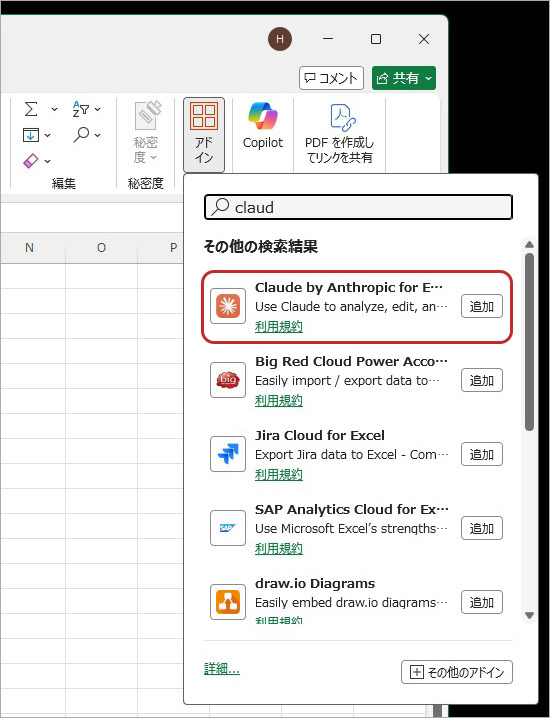The height and width of the screenshot is (718, 550).
Task: Open the AutoSum dropdown arrow
Action: click(x=54, y=109)
